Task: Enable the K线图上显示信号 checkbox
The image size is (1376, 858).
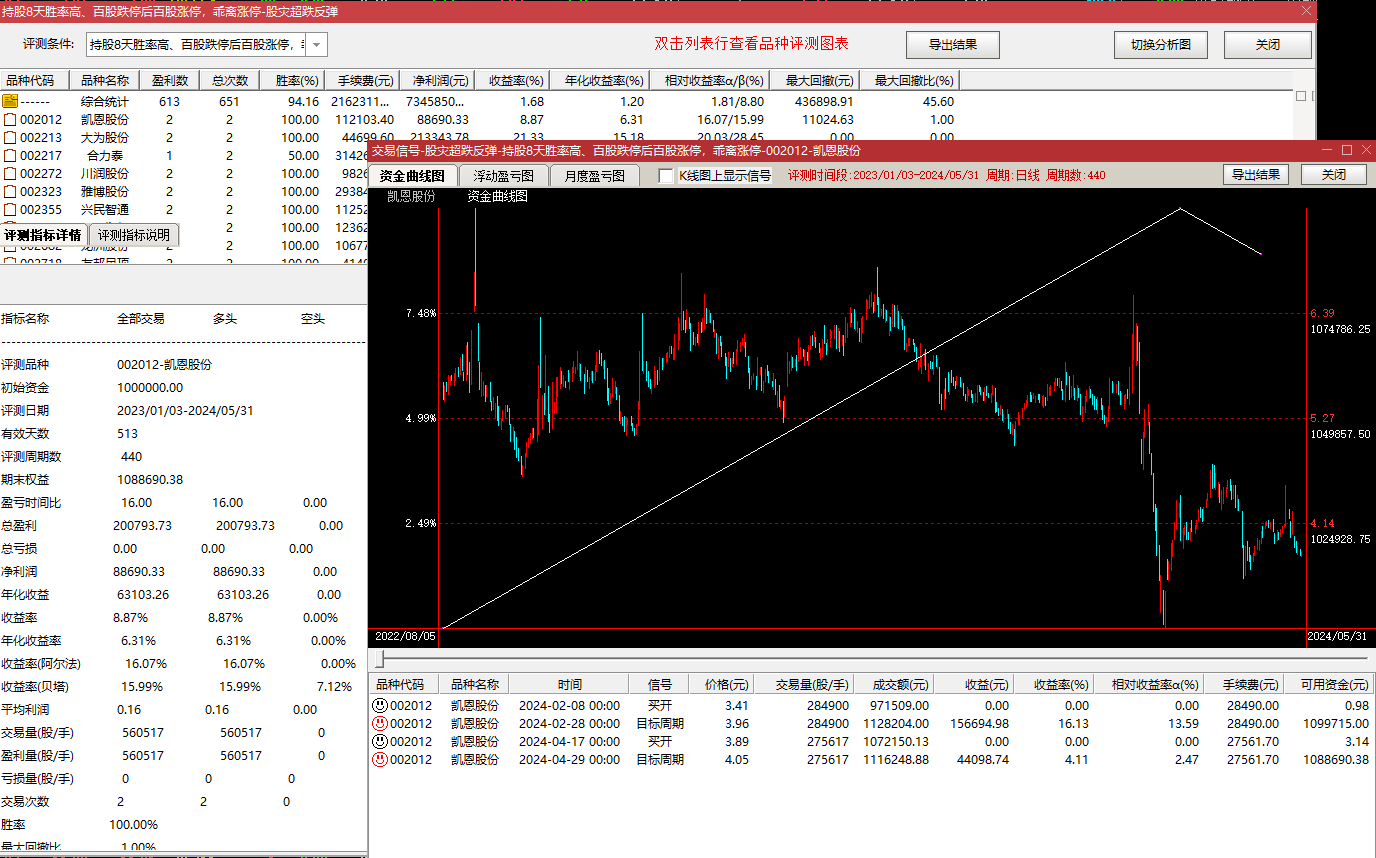Action: [667, 176]
